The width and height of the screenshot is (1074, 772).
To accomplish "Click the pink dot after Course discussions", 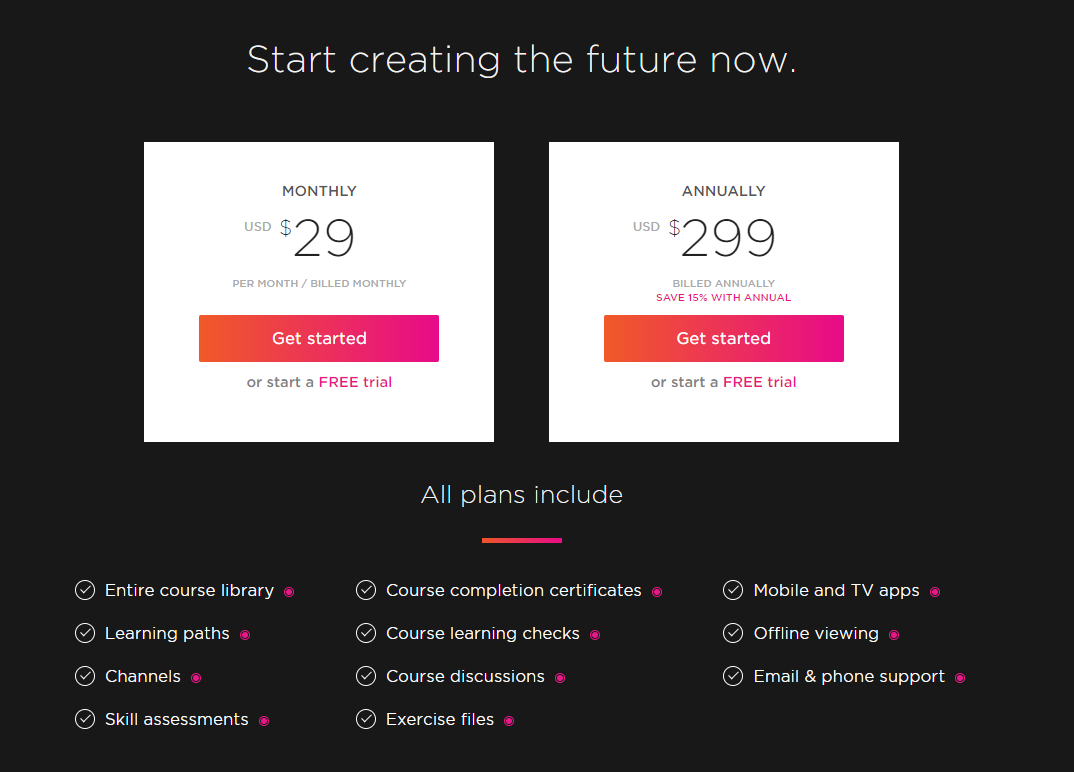I will coord(560,678).
